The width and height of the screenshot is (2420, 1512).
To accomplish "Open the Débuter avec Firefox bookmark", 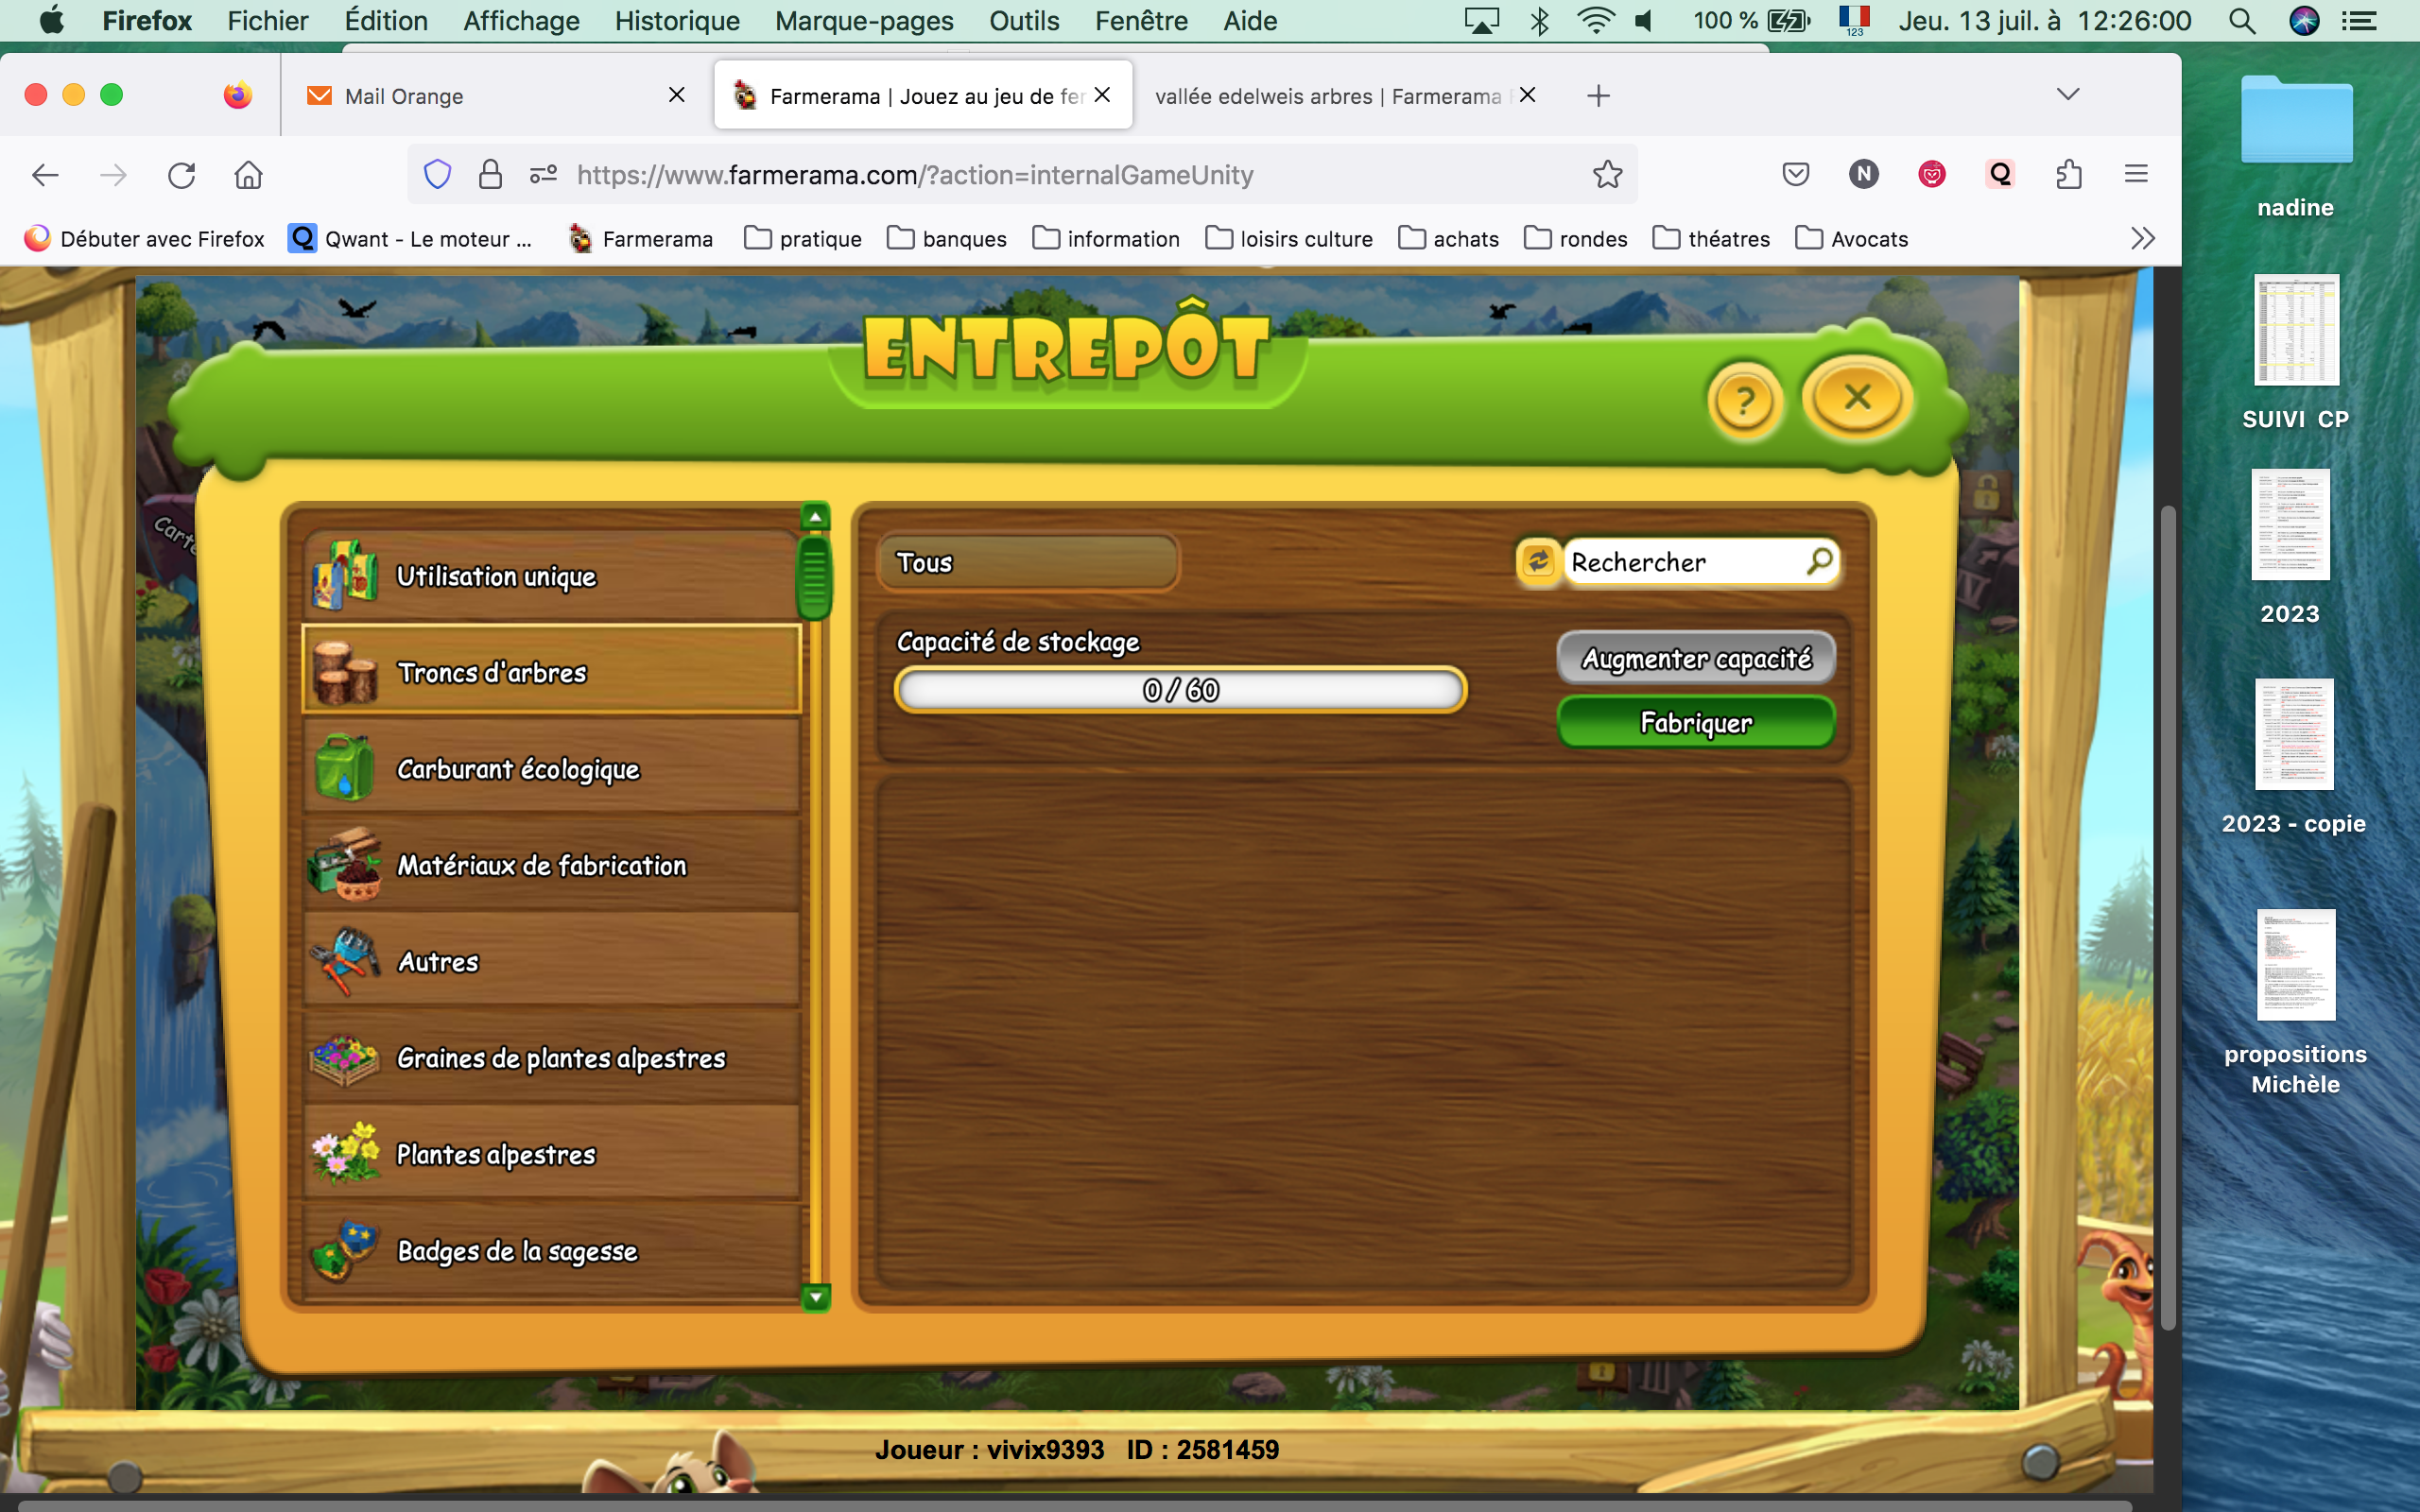I will (144, 239).
